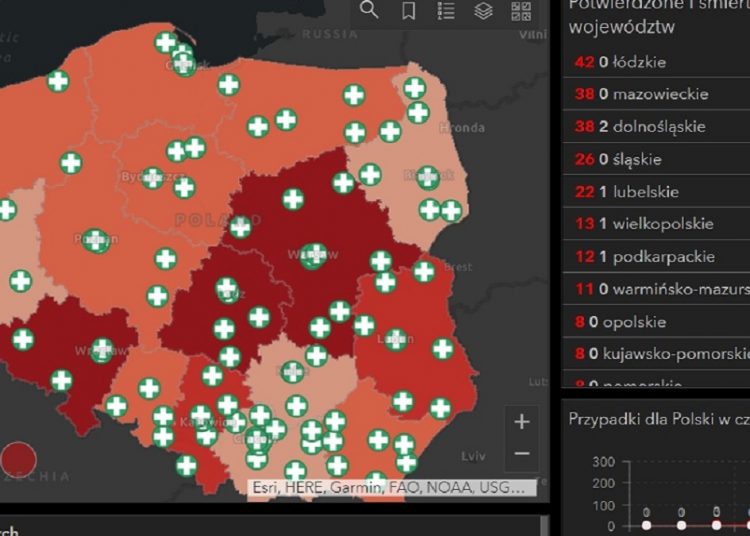Click the hospital marker at Lublin

click(x=397, y=339)
